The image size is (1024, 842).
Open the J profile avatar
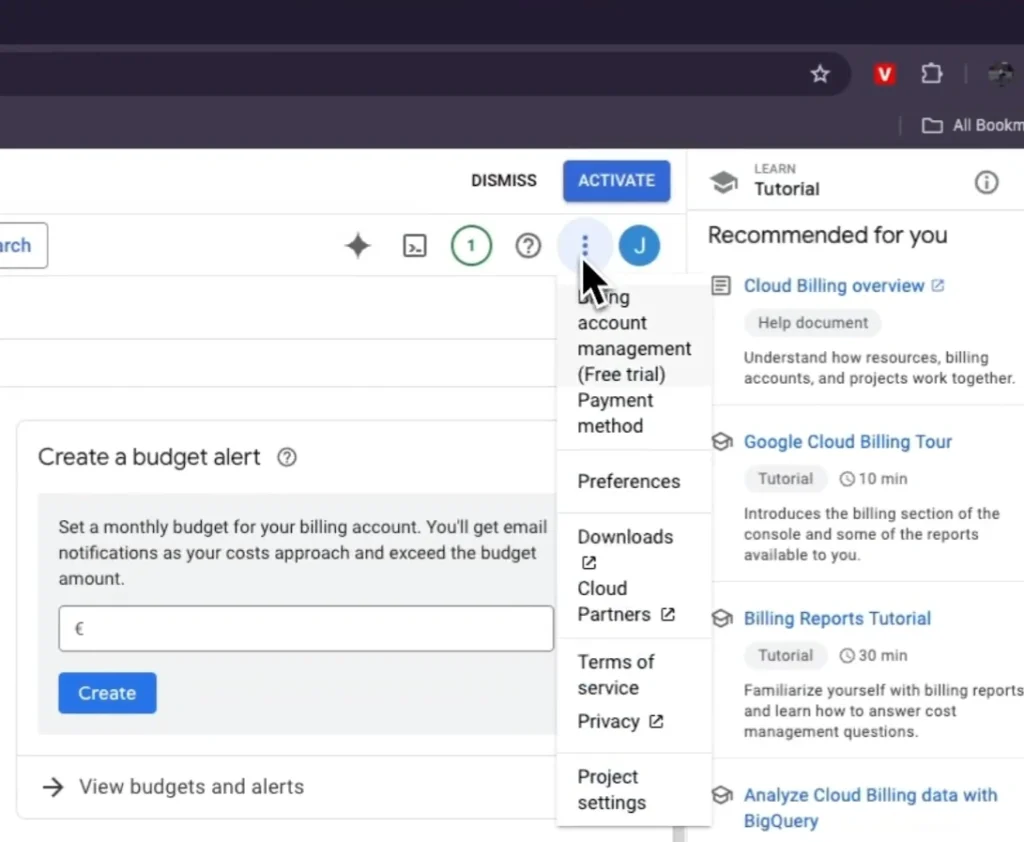pos(639,245)
